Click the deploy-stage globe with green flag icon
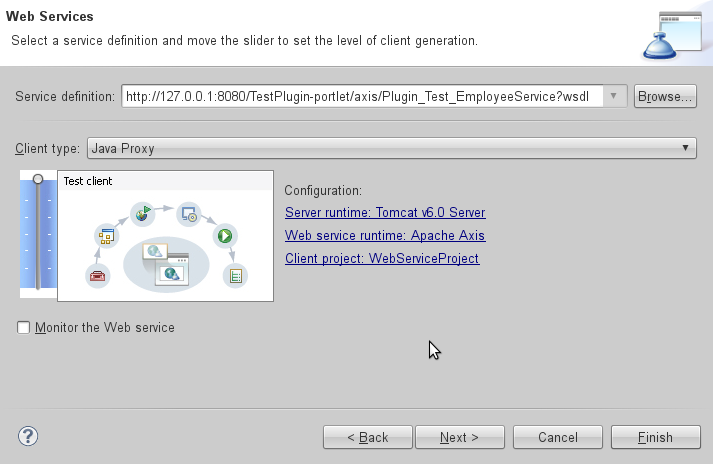The image size is (713, 464). [143, 212]
